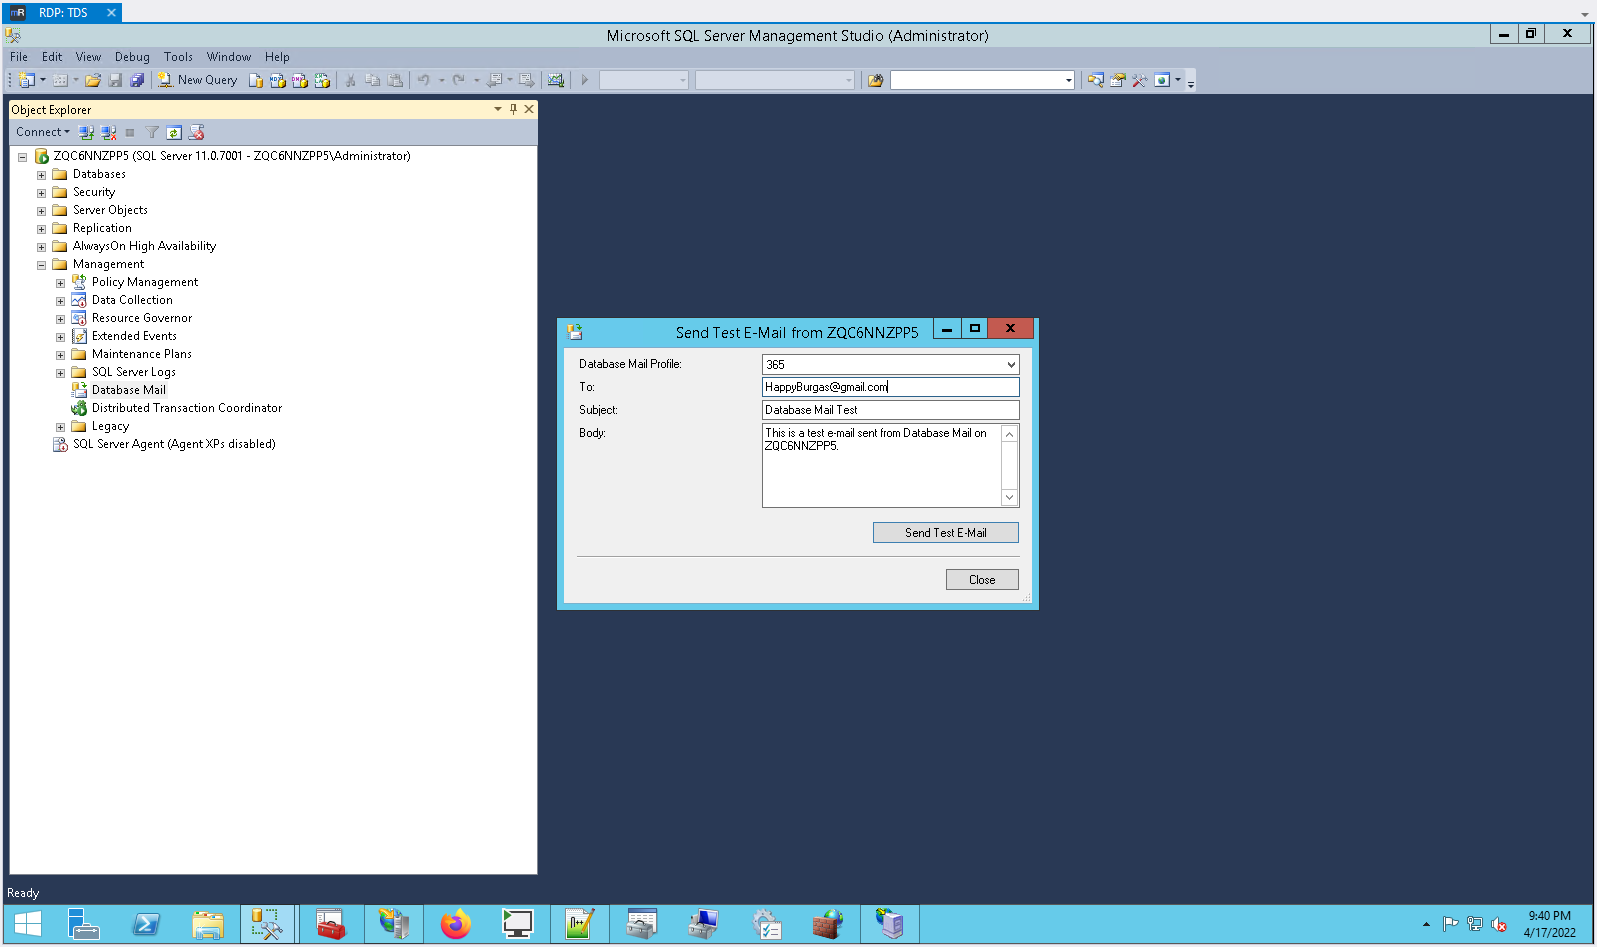Expand the Server Objects node
1597x947 pixels.
pyautogui.click(x=42, y=211)
